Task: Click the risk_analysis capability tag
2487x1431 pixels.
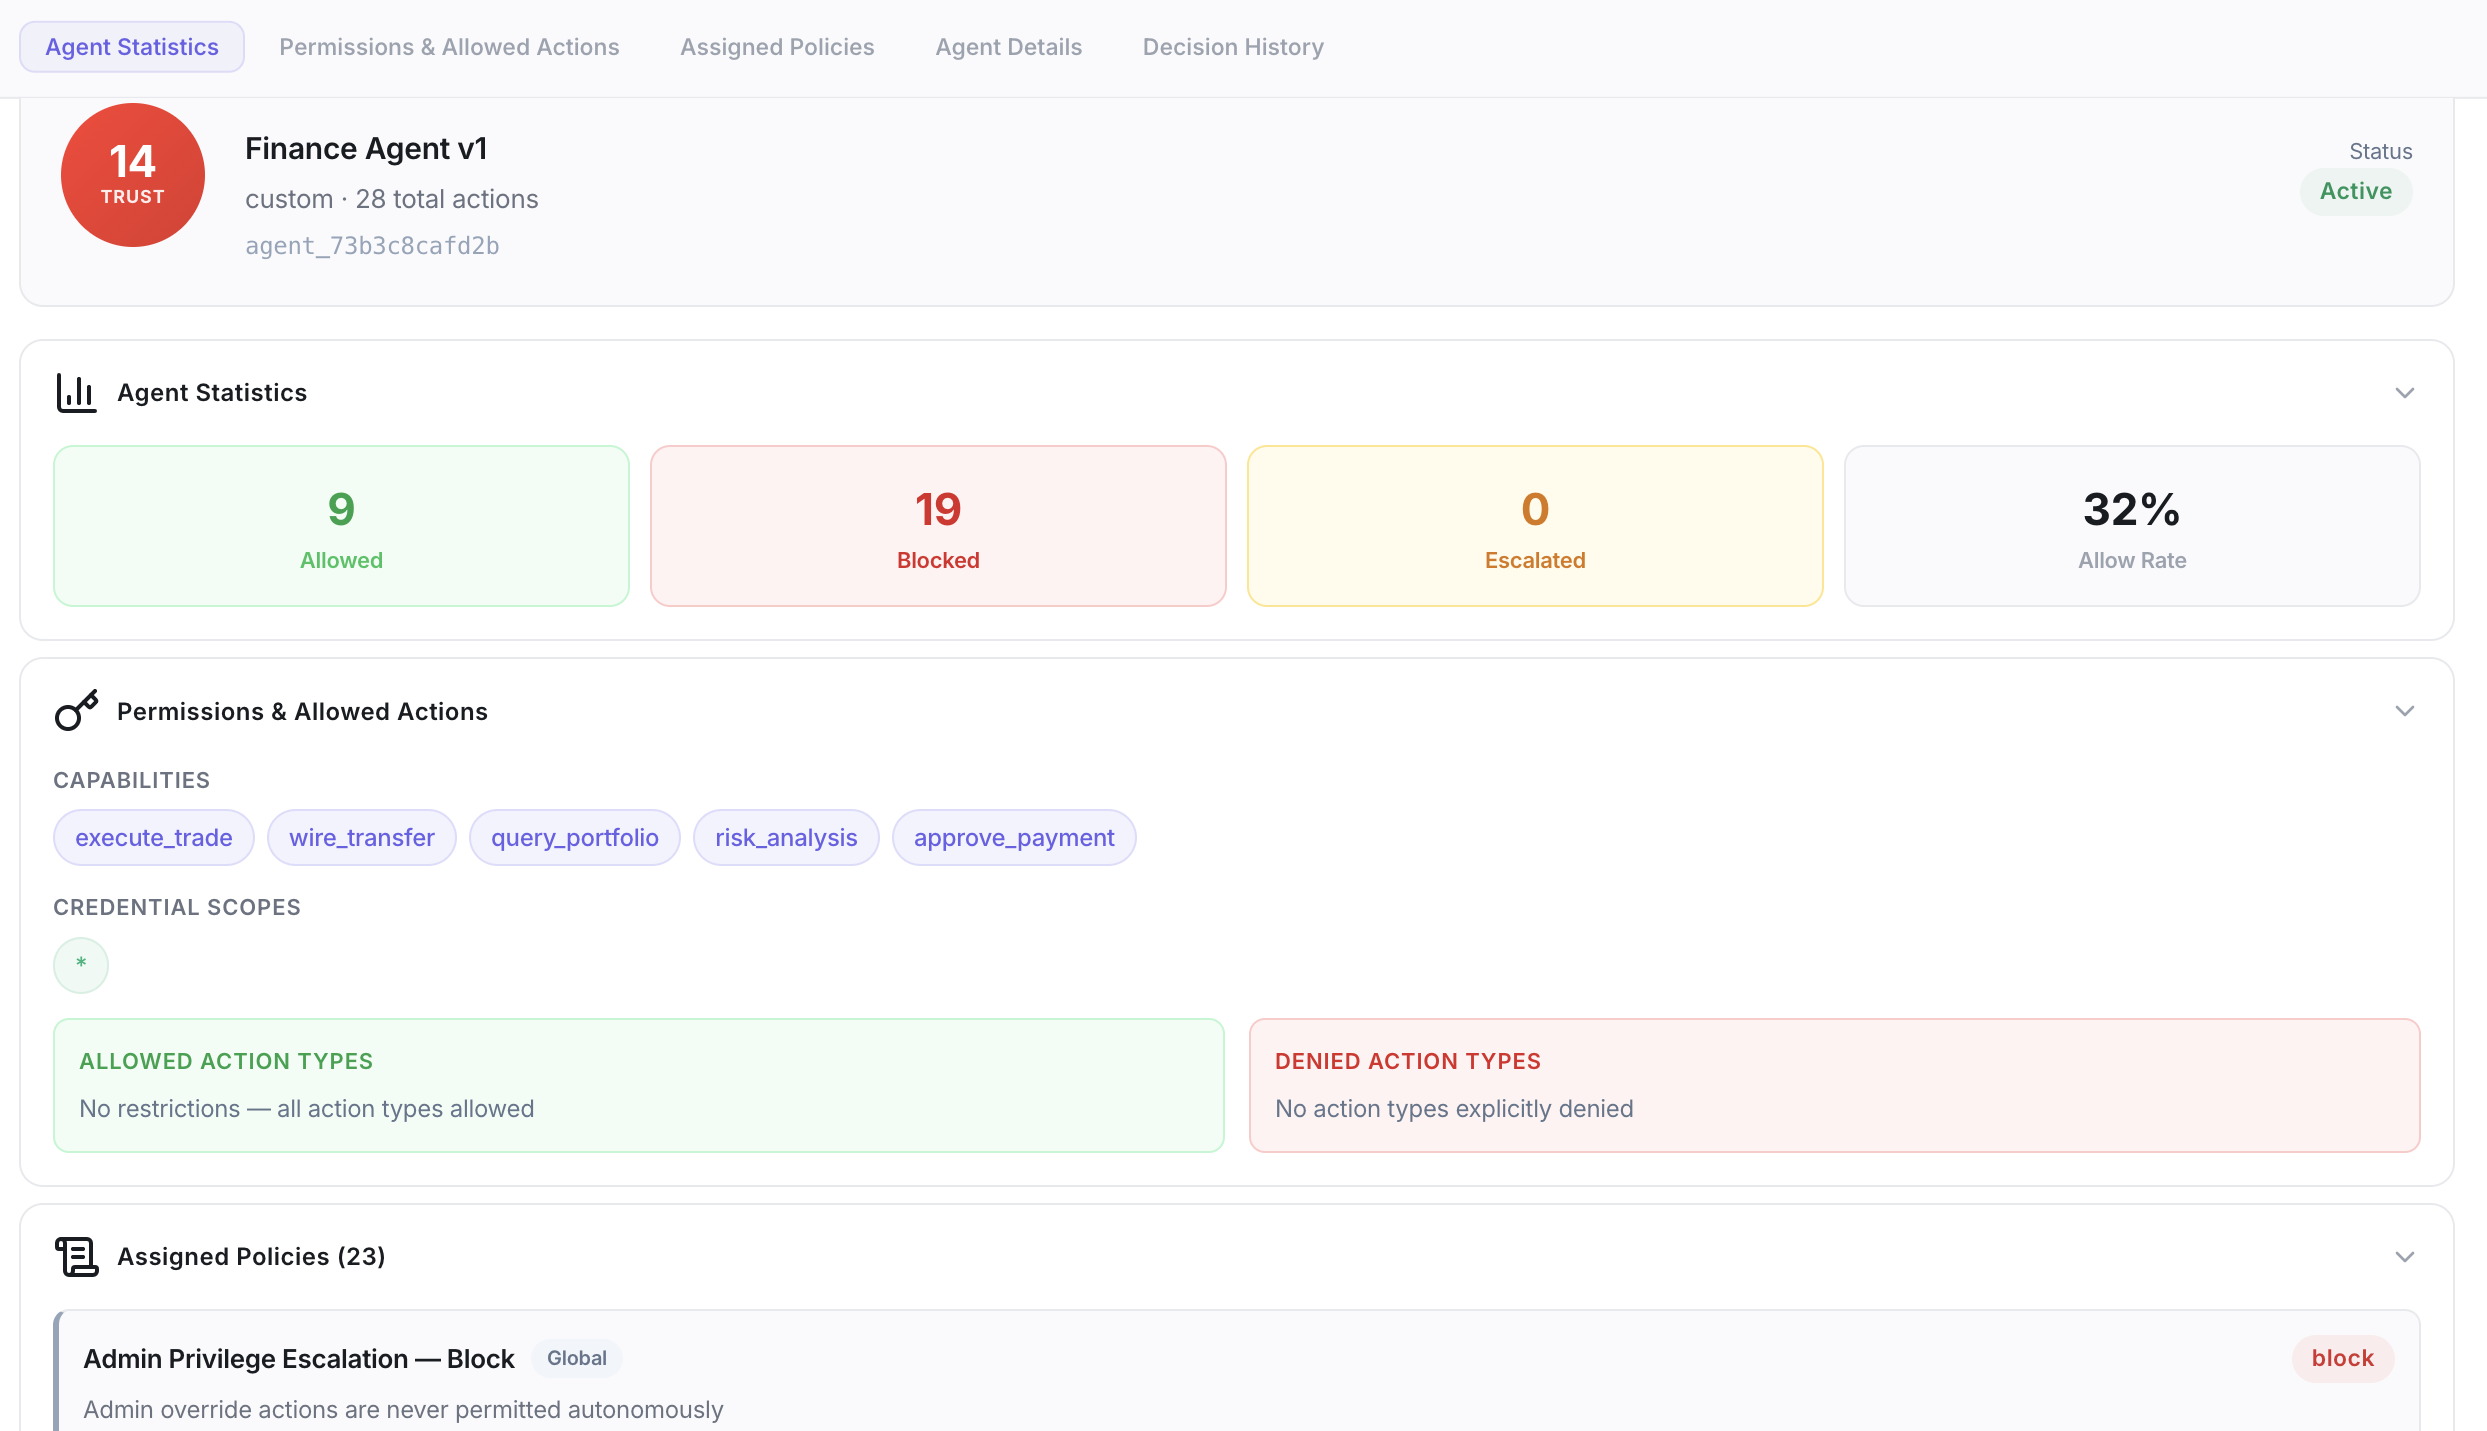Action: [x=785, y=837]
